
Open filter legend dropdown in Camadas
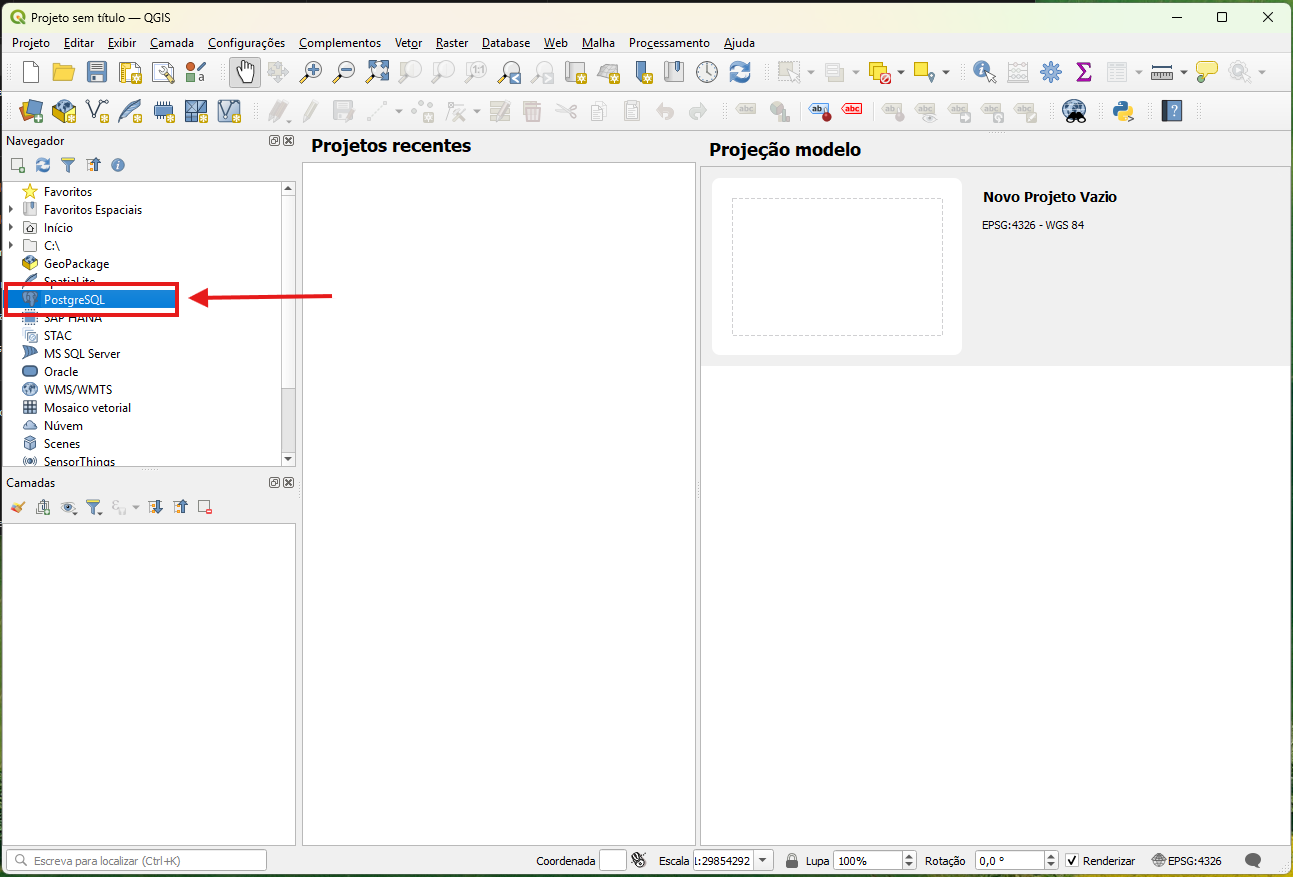click(x=94, y=507)
